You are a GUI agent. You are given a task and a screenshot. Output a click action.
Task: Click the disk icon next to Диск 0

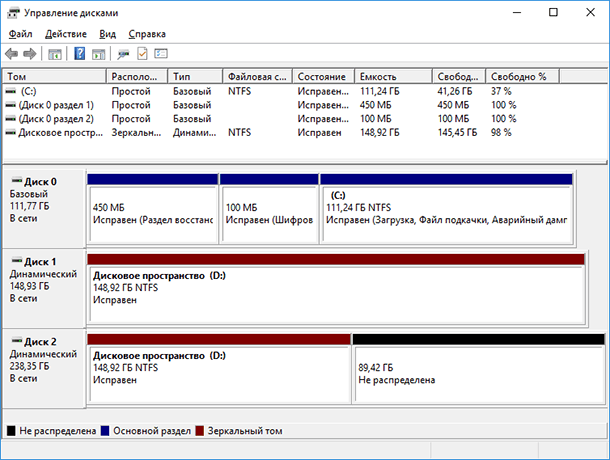click(x=17, y=180)
